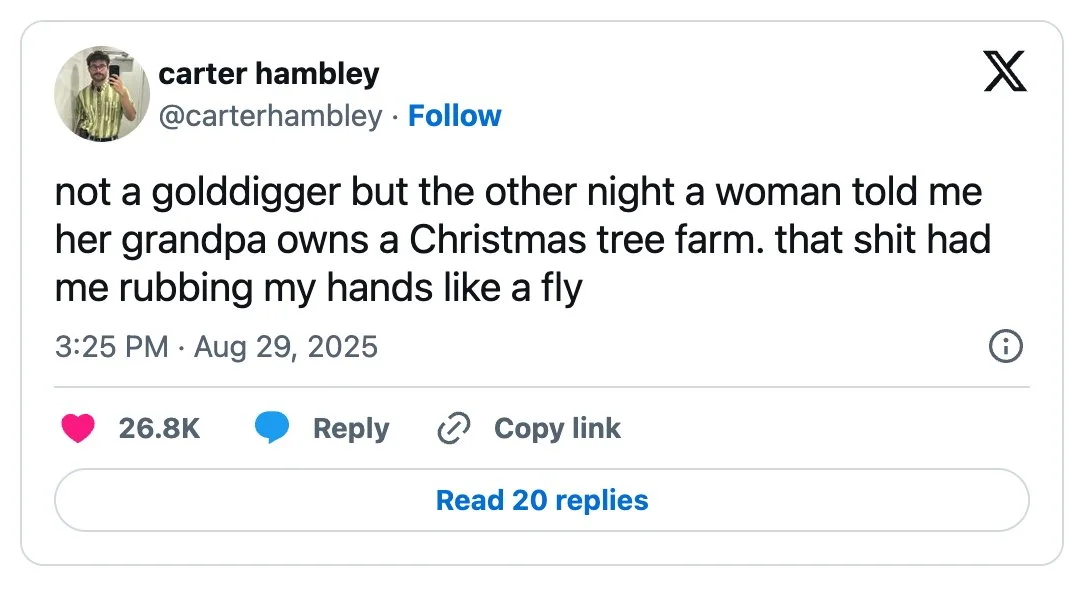Open the carter hambley display name

point(269,73)
